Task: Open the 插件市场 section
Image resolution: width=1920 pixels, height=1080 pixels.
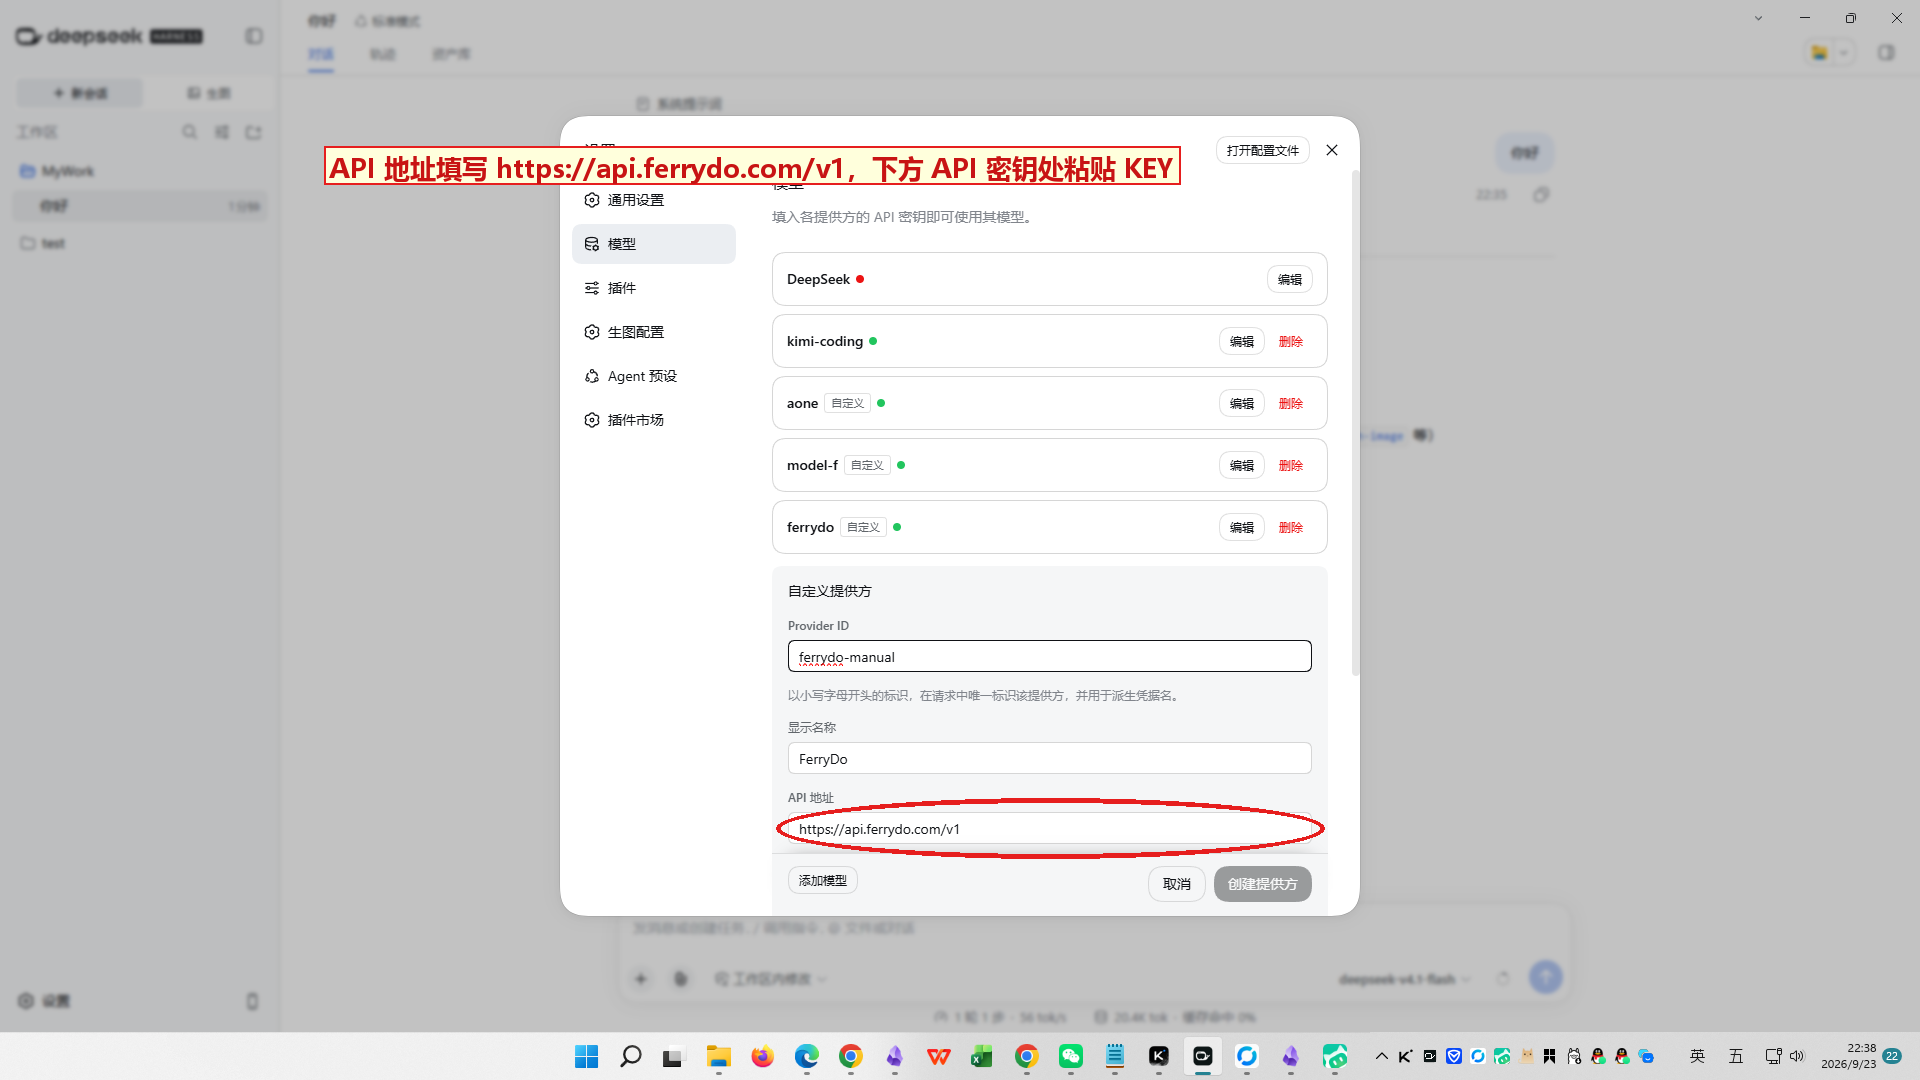Action: (654, 420)
